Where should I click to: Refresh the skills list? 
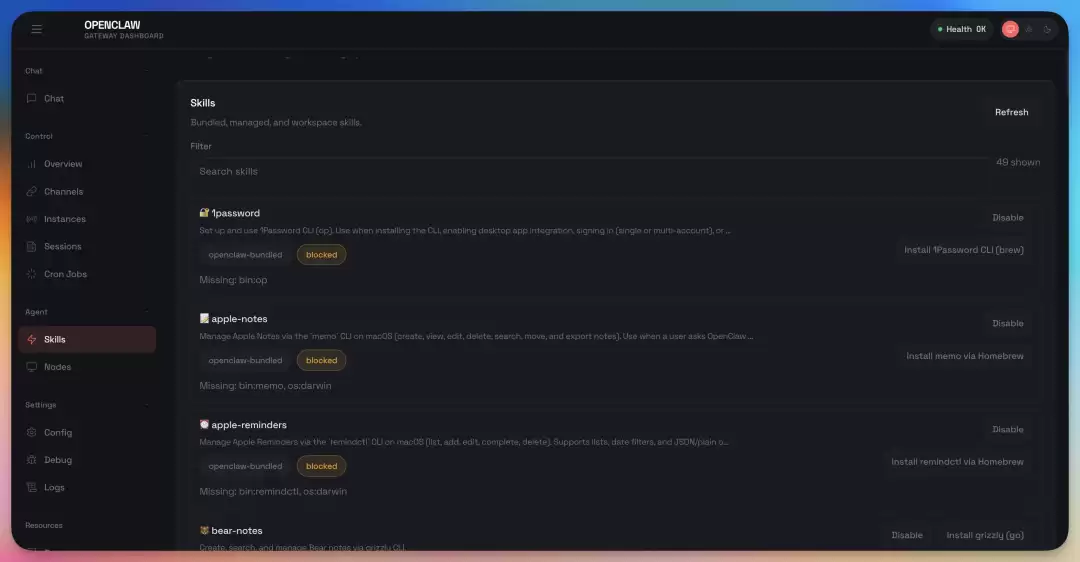tap(1011, 112)
